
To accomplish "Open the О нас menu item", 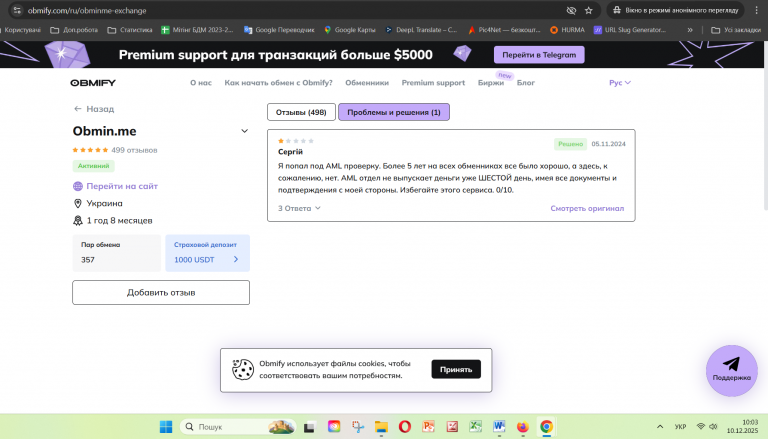I will point(201,83).
